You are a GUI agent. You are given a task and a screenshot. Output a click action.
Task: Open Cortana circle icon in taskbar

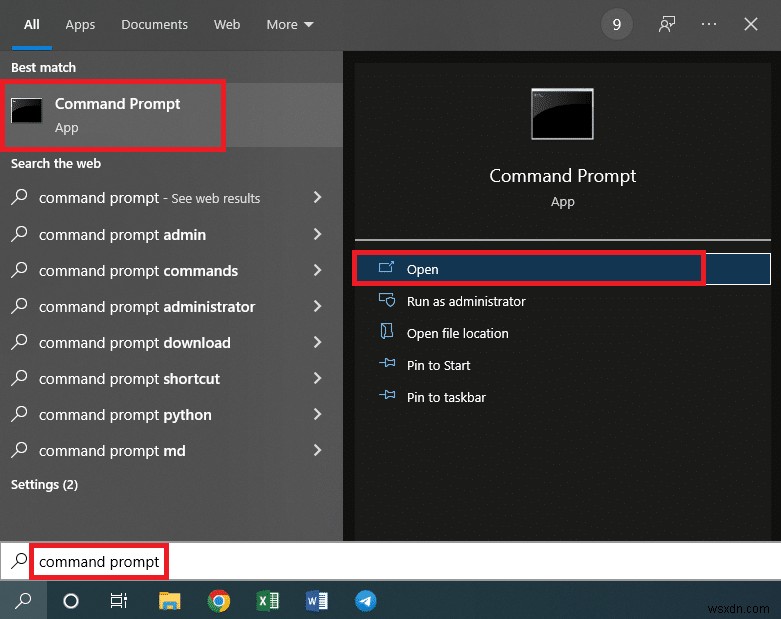pyautogui.click(x=71, y=601)
